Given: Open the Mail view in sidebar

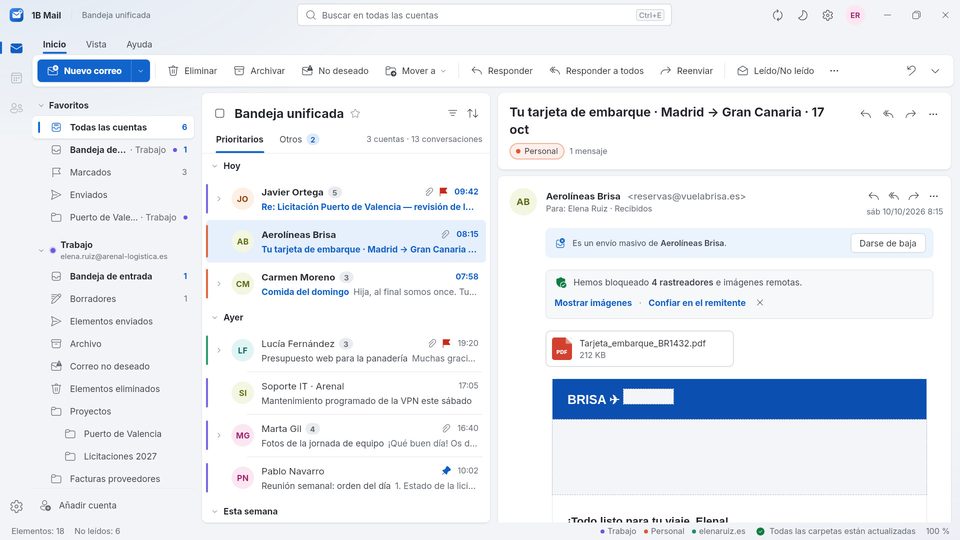Looking at the screenshot, I should 17,48.
